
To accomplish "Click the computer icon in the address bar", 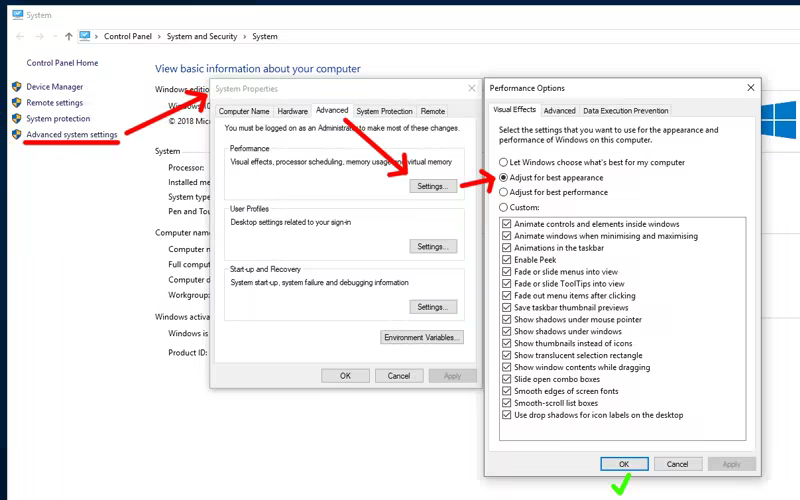I will [x=85, y=37].
